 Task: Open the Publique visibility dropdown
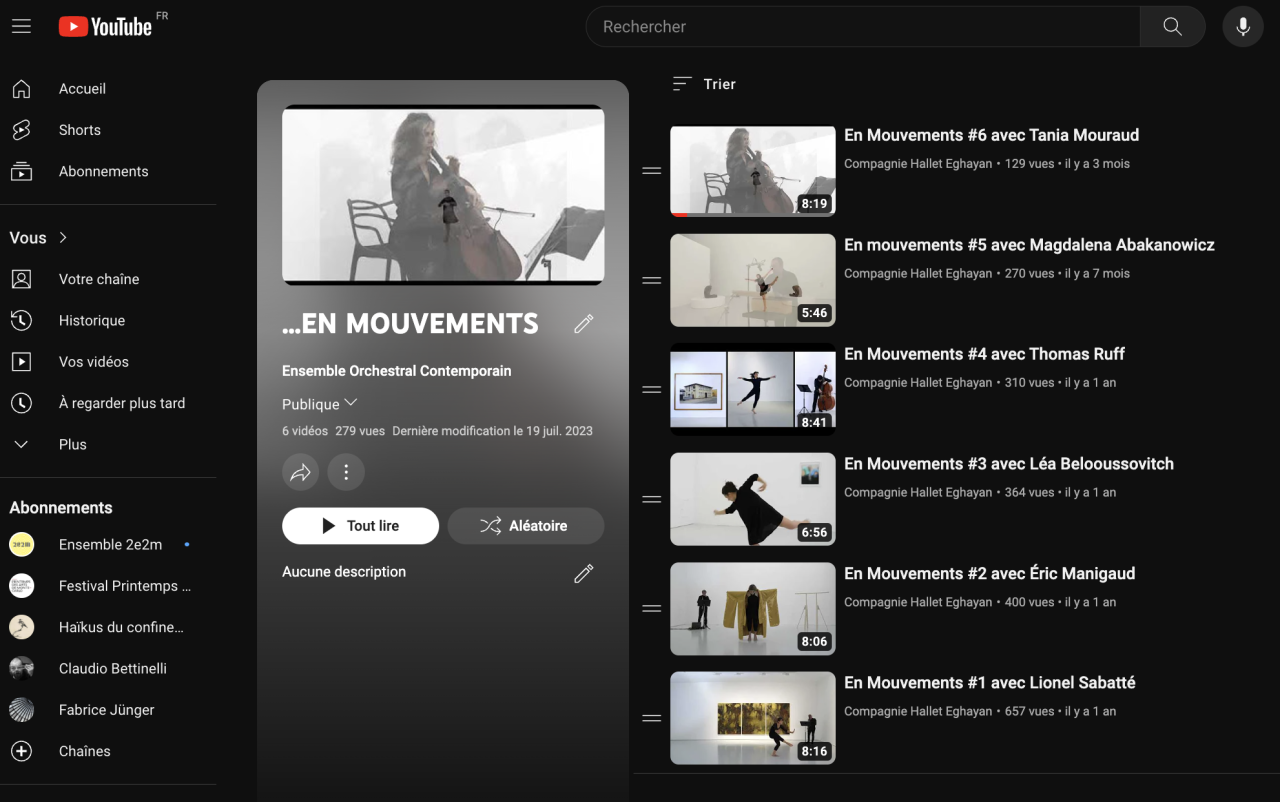point(320,404)
